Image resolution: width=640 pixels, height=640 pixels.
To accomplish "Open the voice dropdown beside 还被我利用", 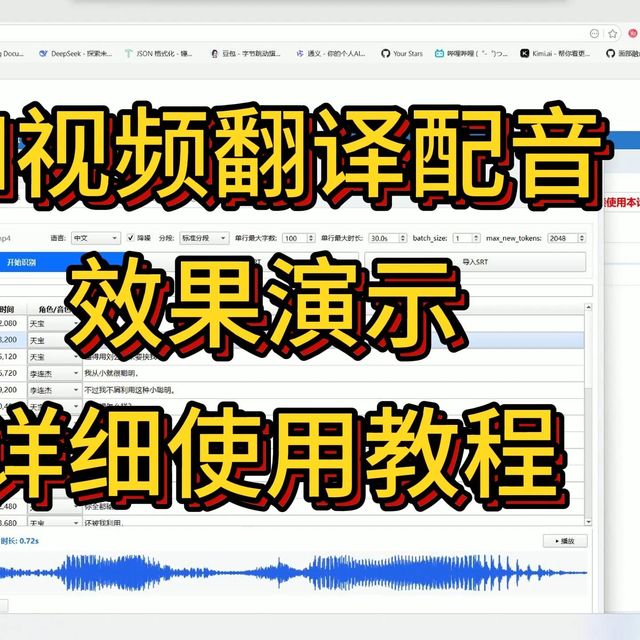I will pyautogui.click(x=55, y=522).
